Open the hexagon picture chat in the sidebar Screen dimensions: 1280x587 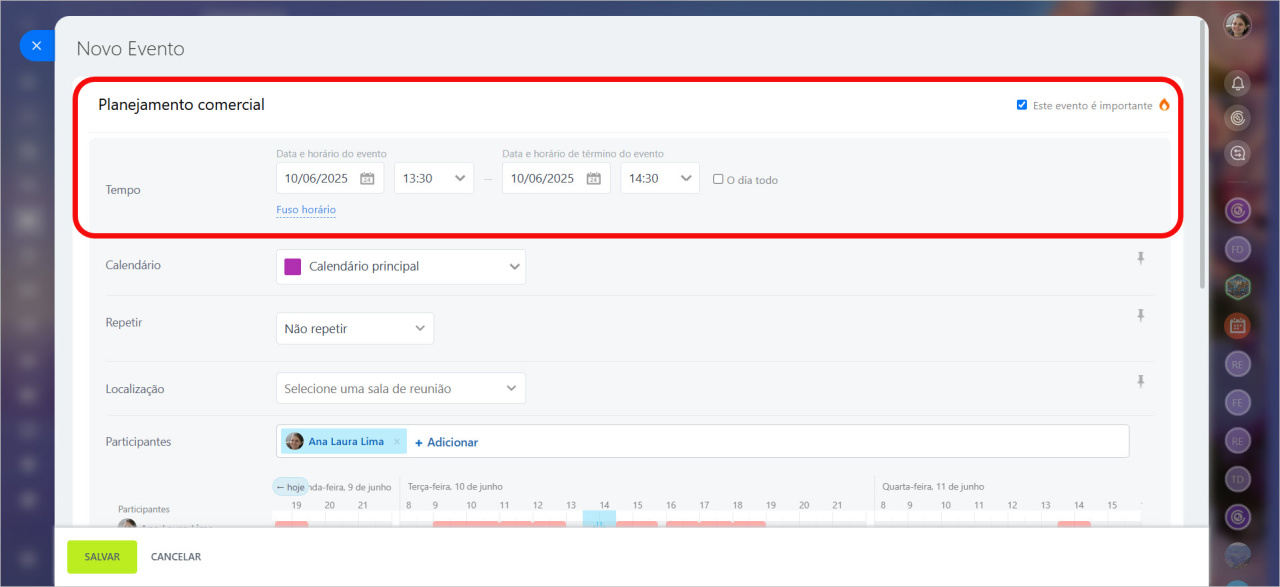(x=1238, y=286)
